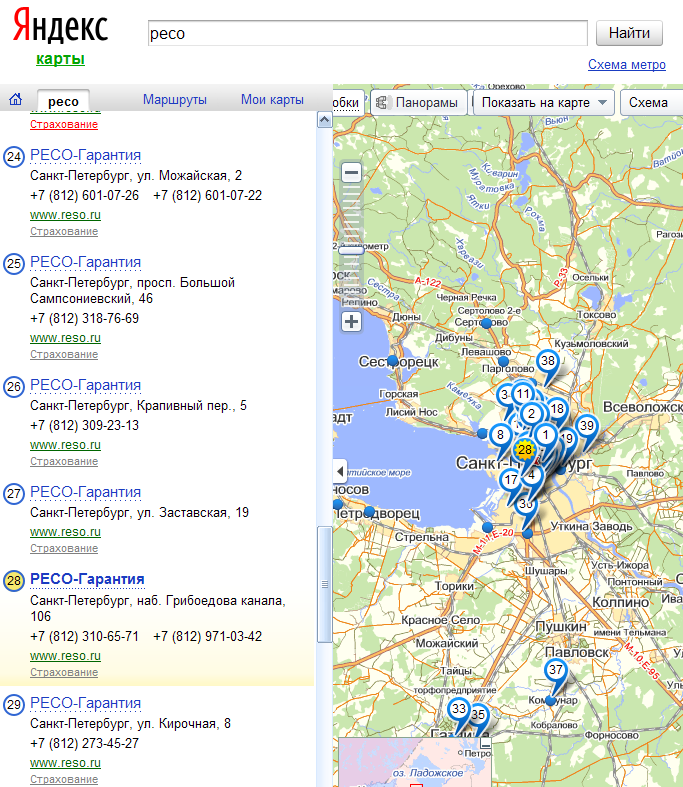
Task: Click map marker 4
Action: [531, 475]
